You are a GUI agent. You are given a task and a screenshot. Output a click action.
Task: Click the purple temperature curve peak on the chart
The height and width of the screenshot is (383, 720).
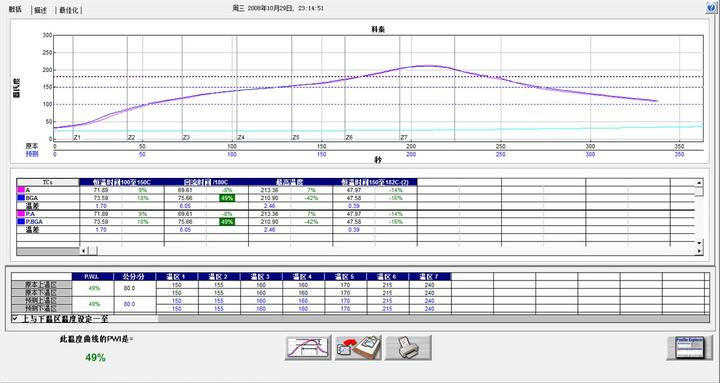pyautogui.click(x=427, y=66)
